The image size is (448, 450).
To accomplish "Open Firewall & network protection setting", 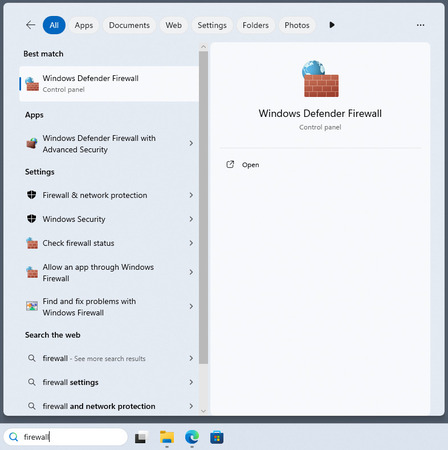I will 109,195.
